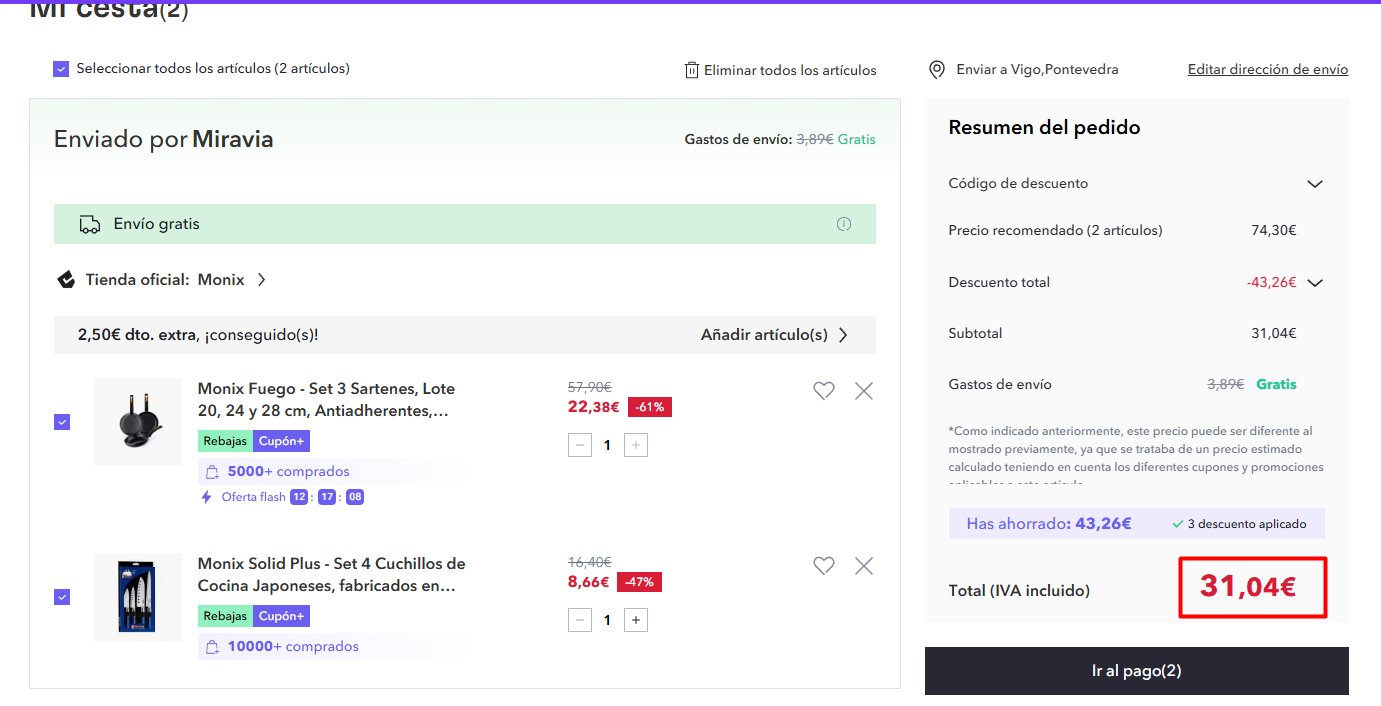1381x706 pixels.
Task: Toggle the select all items checkbox
Action: (x=62, y=69)
